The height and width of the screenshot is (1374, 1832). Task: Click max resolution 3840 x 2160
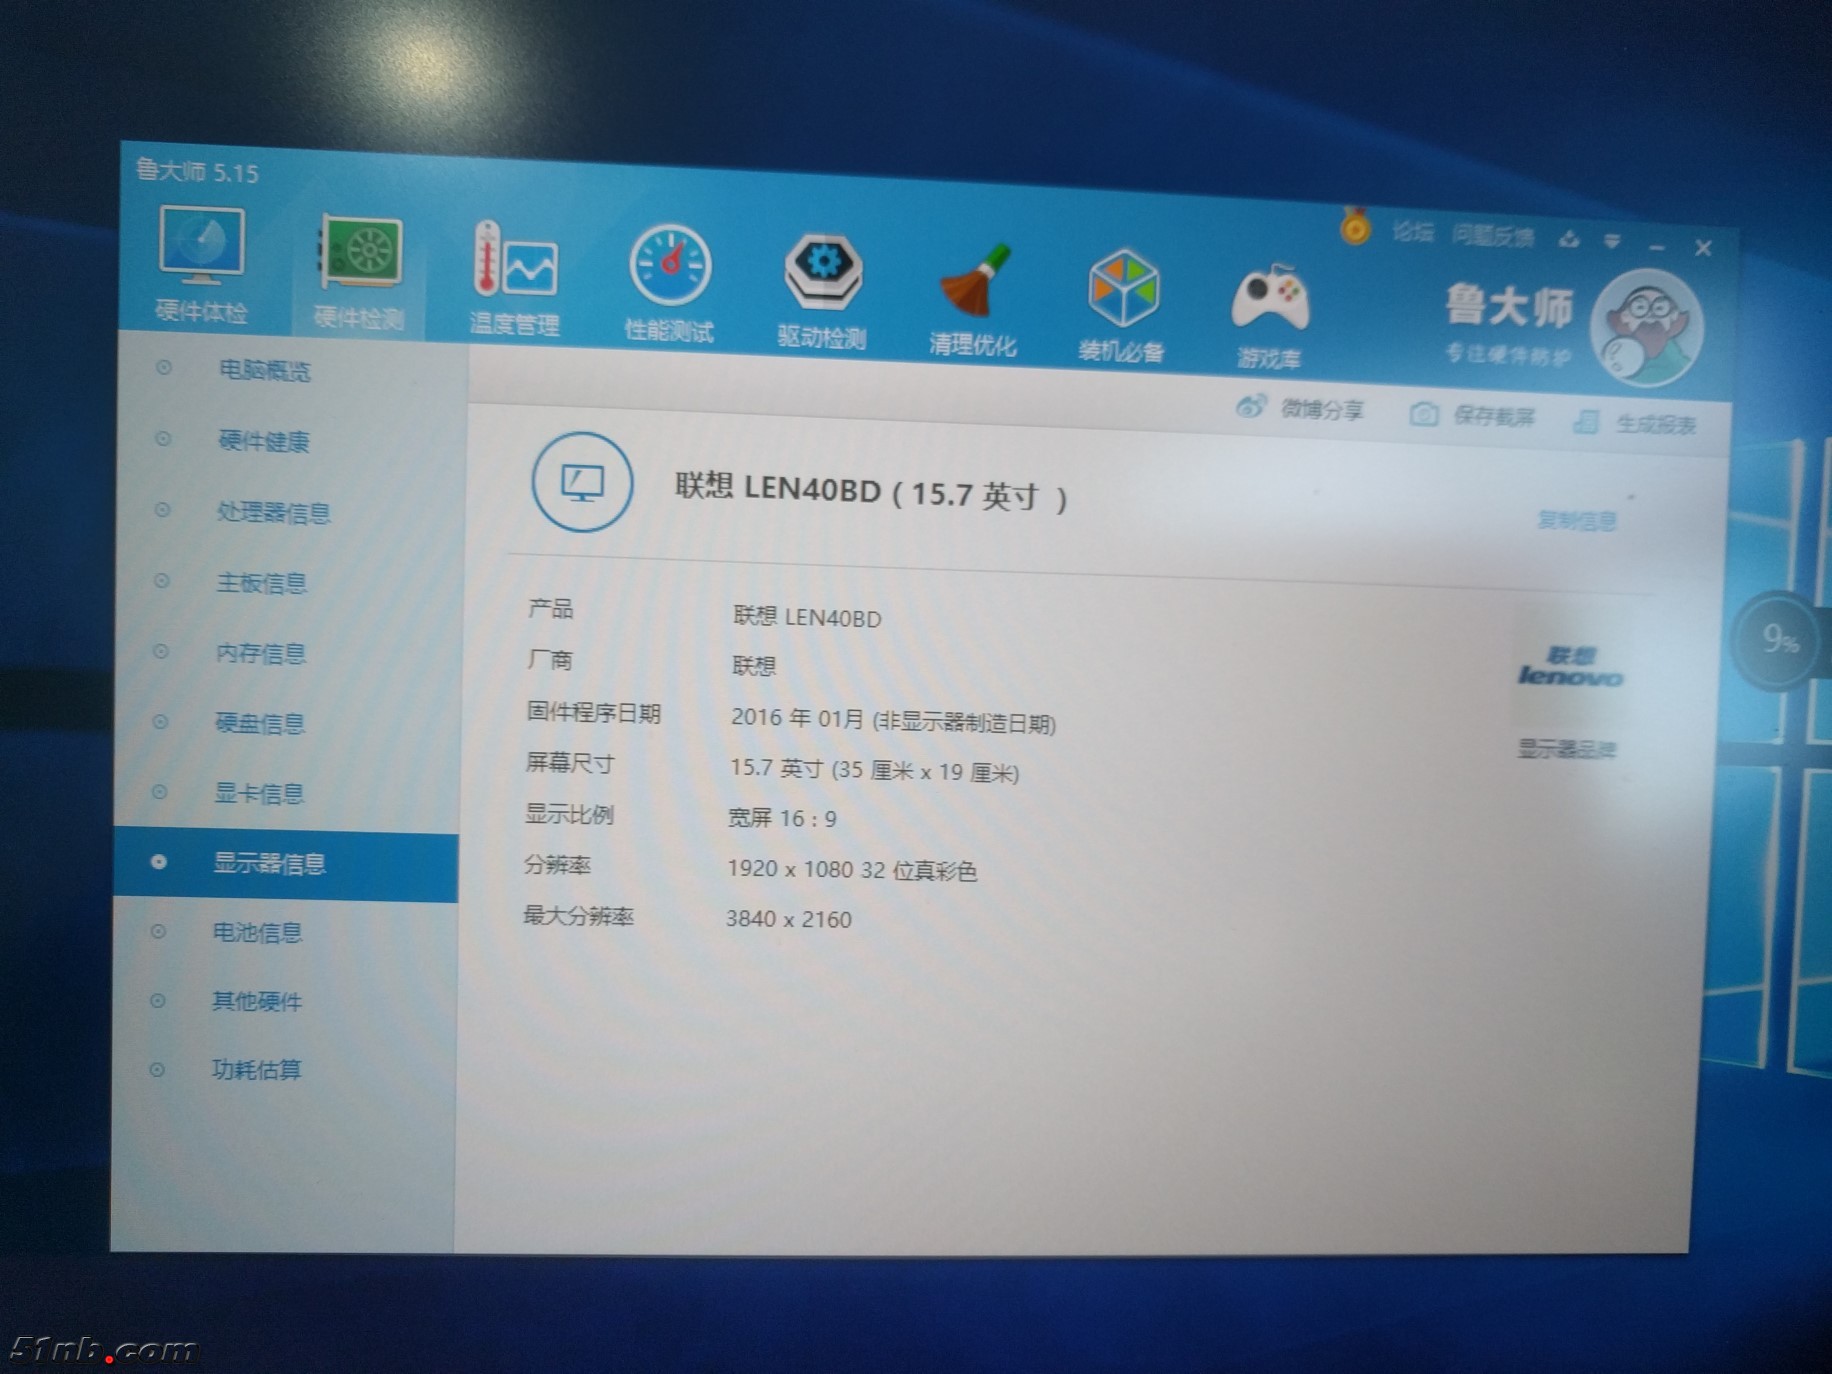789,919
